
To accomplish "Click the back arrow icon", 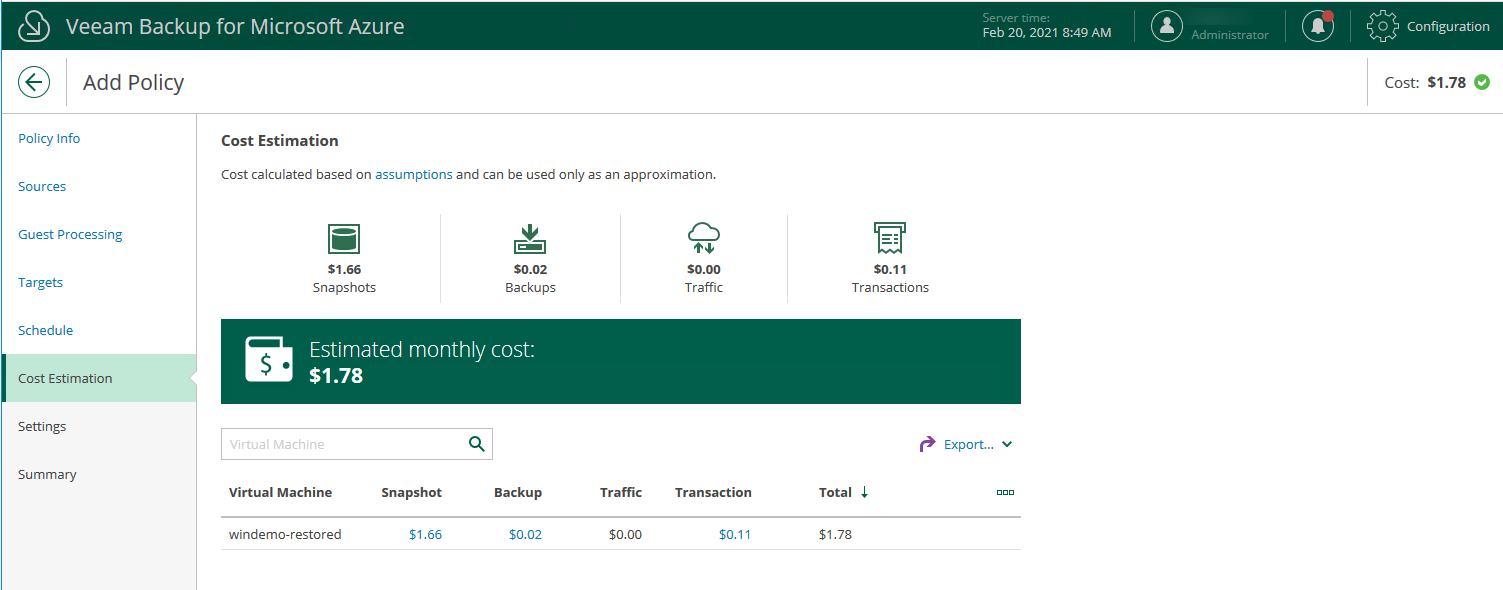I will [34, 82].
